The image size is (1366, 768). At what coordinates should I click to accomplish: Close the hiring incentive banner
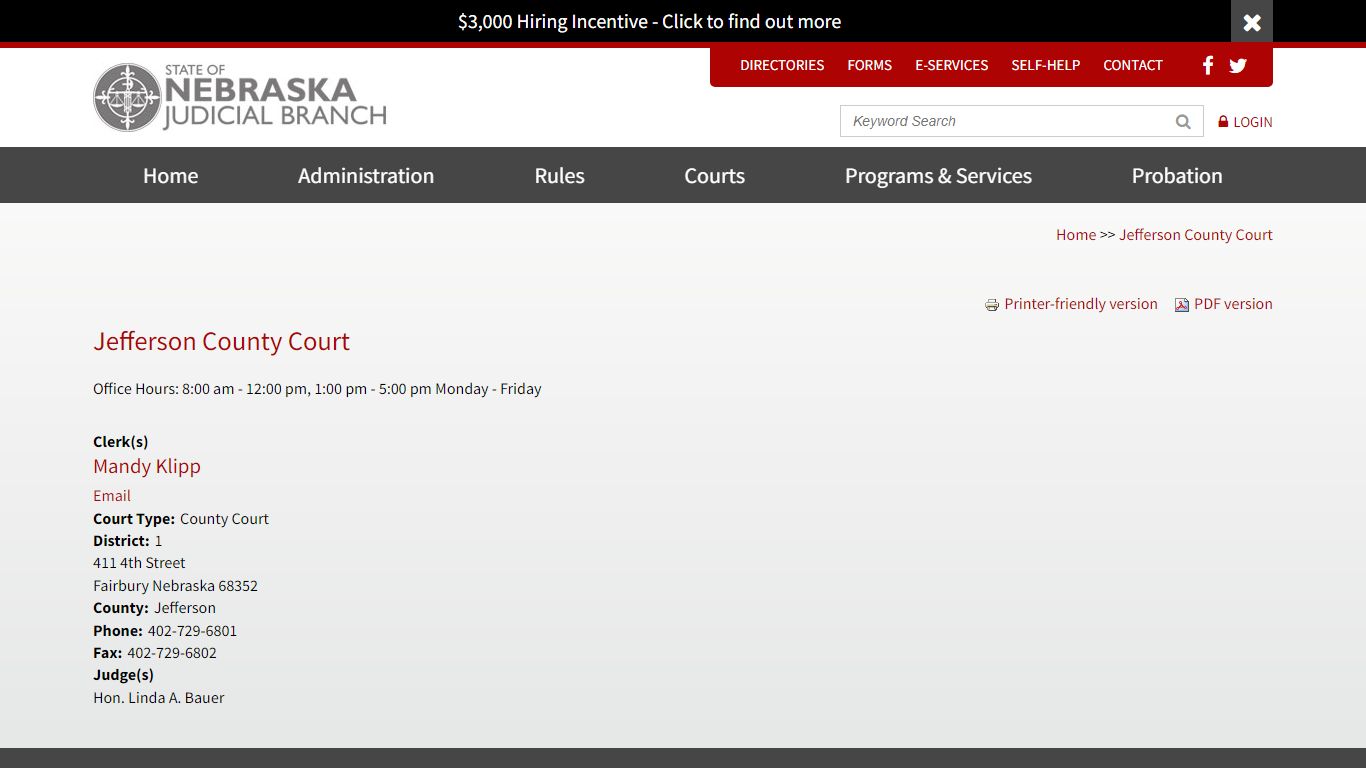[x=1251, y=22]
